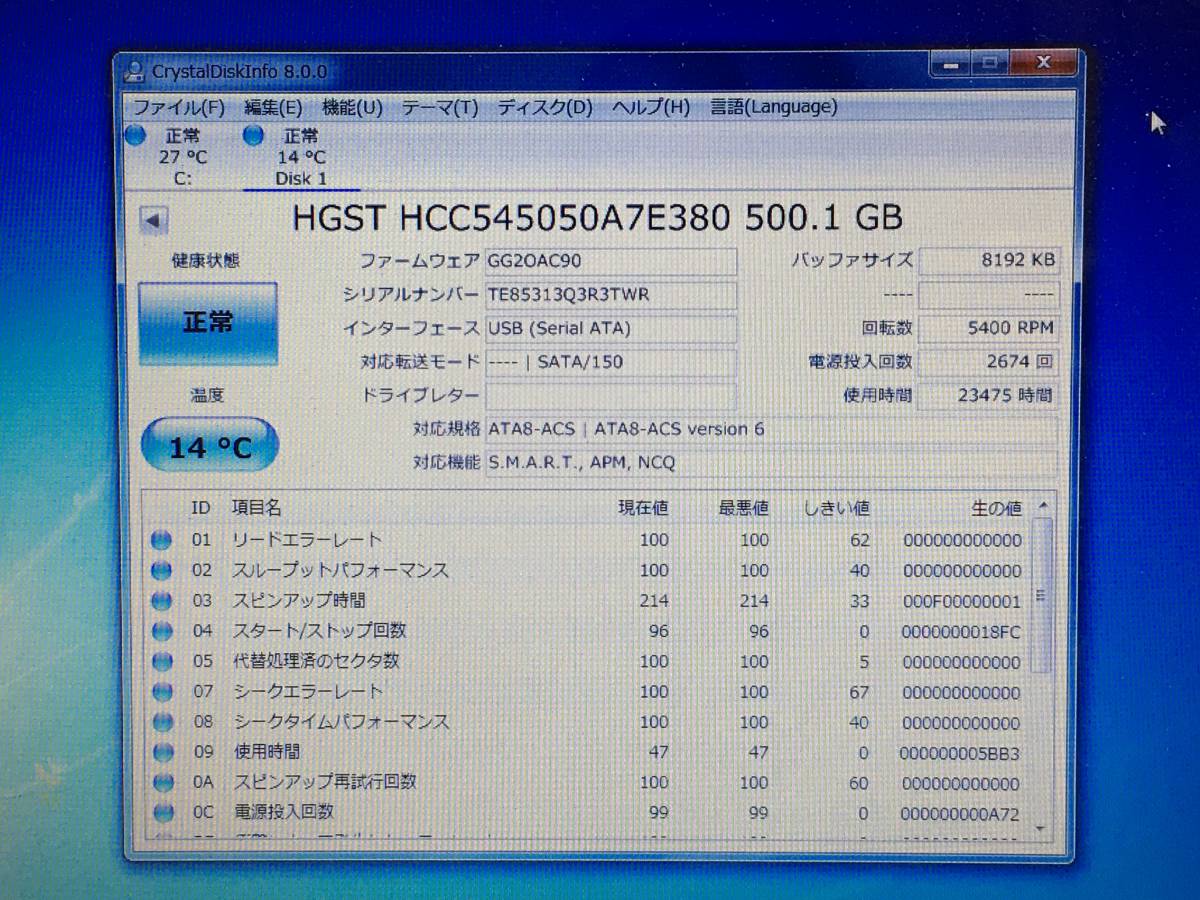
Task: Click the 使用時間 field 23475 時間
Action: [x=988, y=396]
